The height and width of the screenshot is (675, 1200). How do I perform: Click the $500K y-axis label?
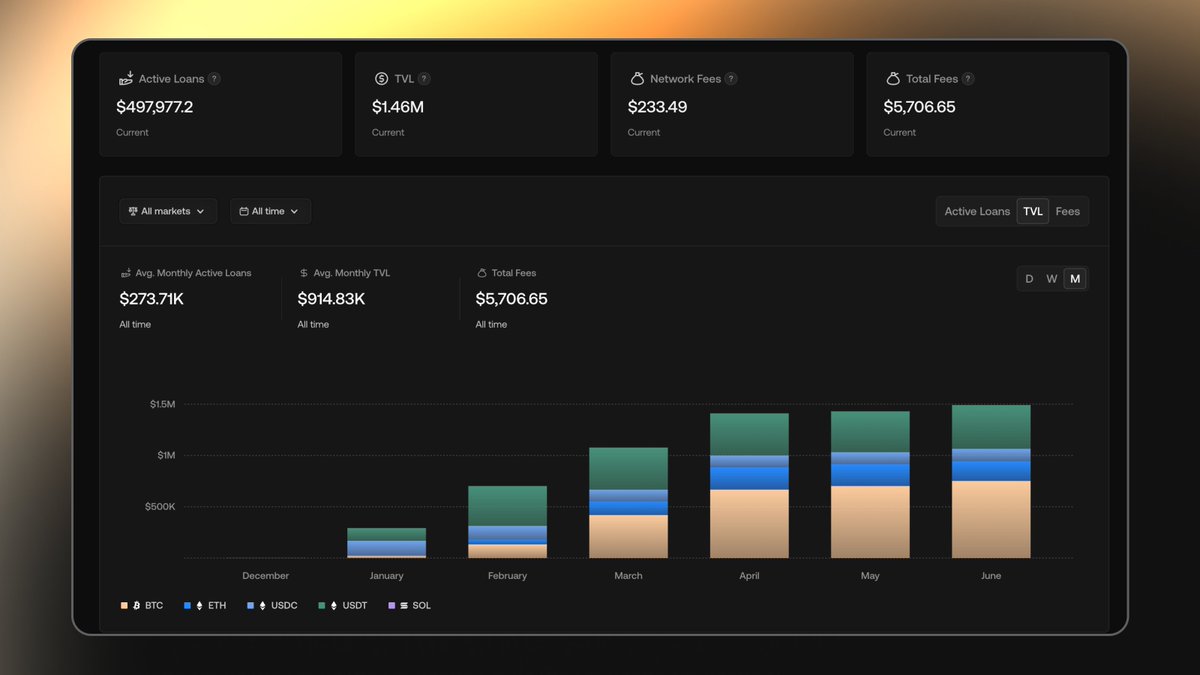click(160, 507)
